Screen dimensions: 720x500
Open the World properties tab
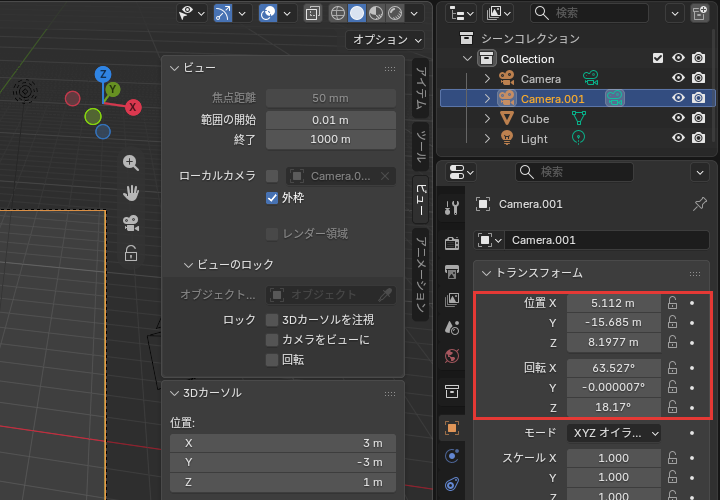[x=452, y=356]
